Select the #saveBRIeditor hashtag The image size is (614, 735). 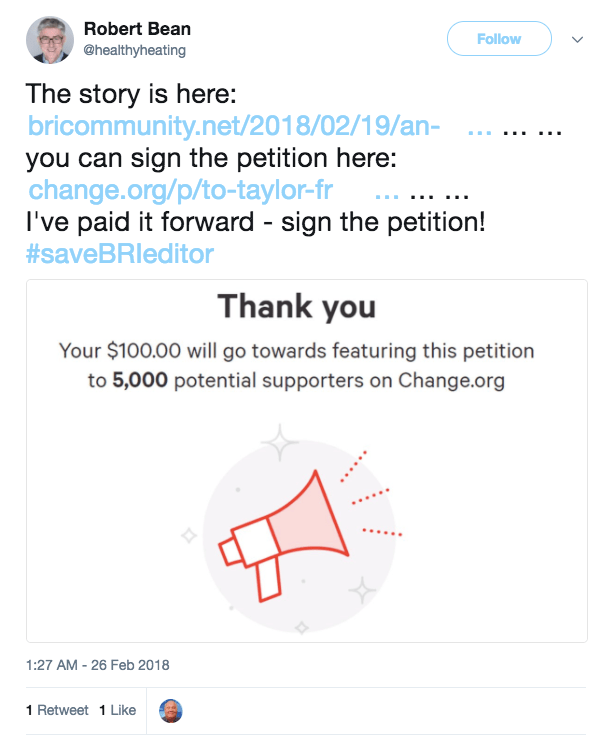click(x=120, y=254)
